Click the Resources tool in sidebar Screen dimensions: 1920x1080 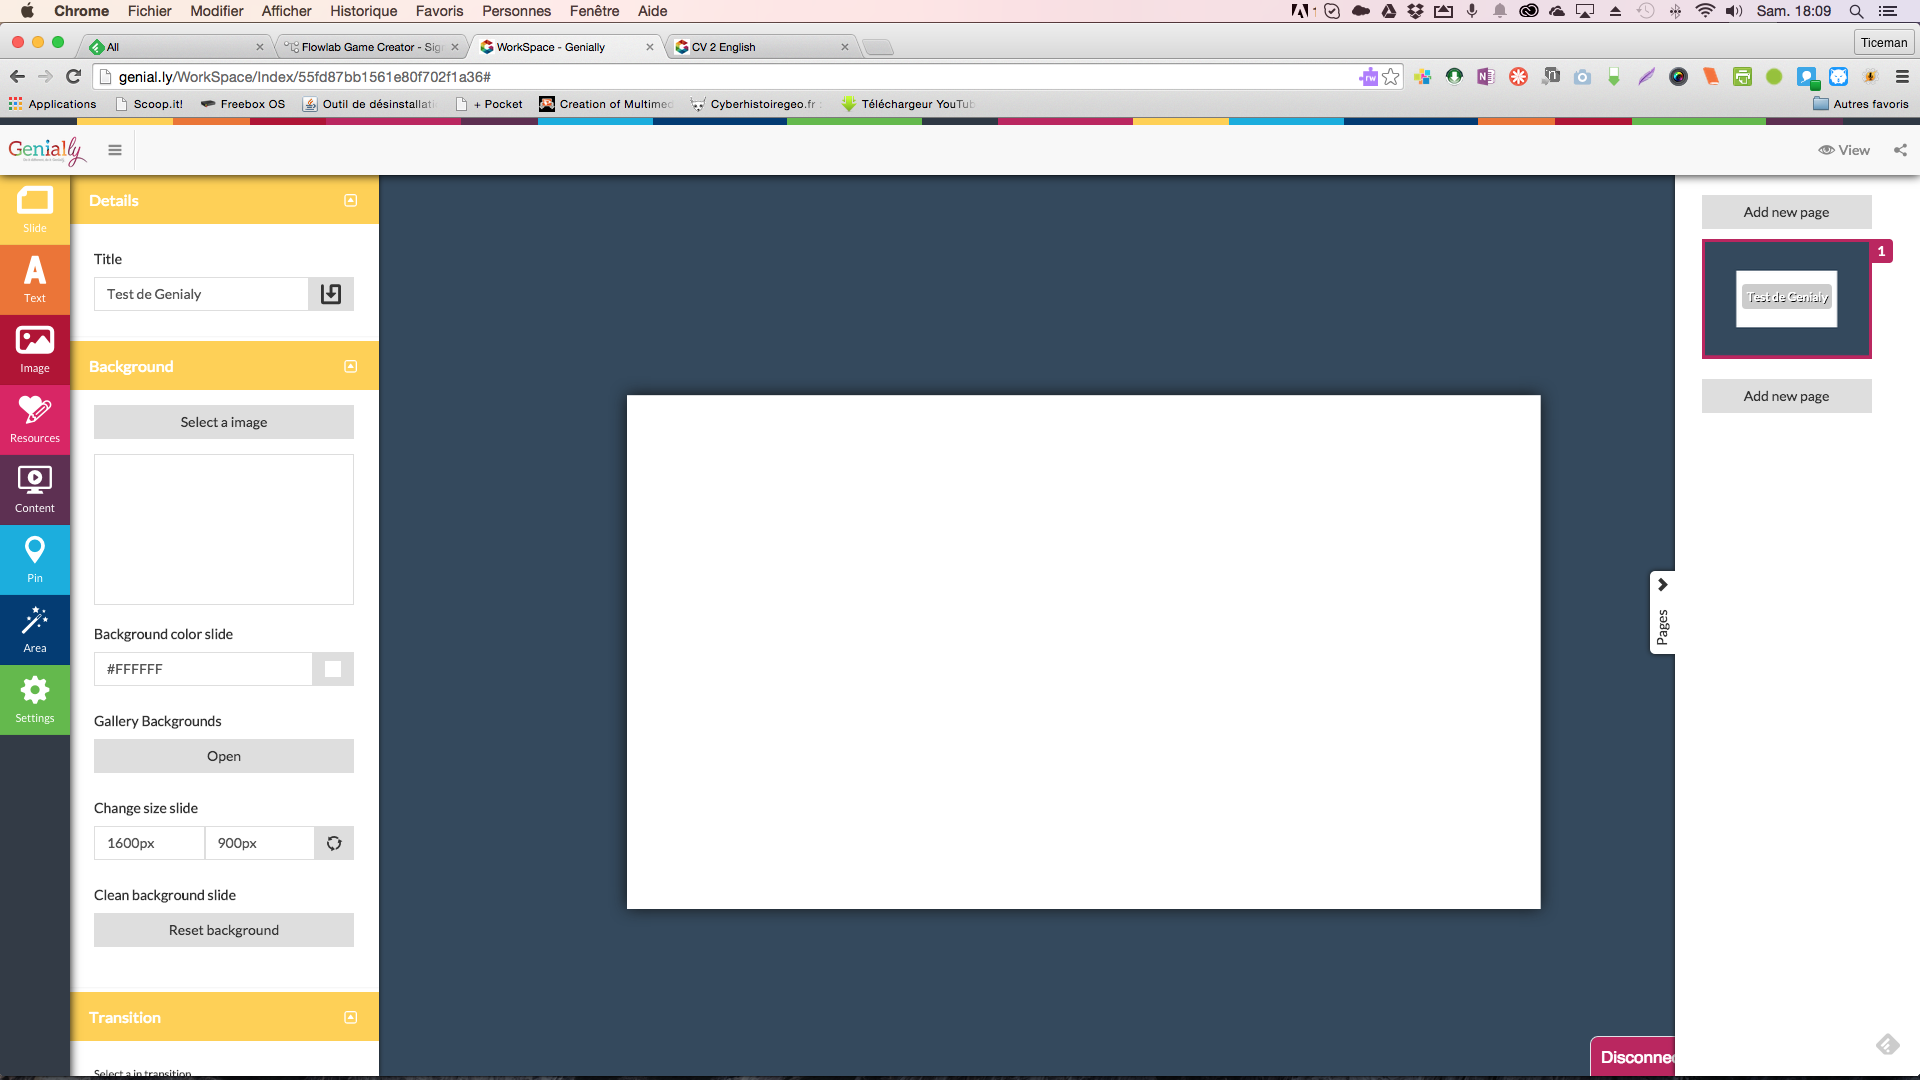[34, 419]
